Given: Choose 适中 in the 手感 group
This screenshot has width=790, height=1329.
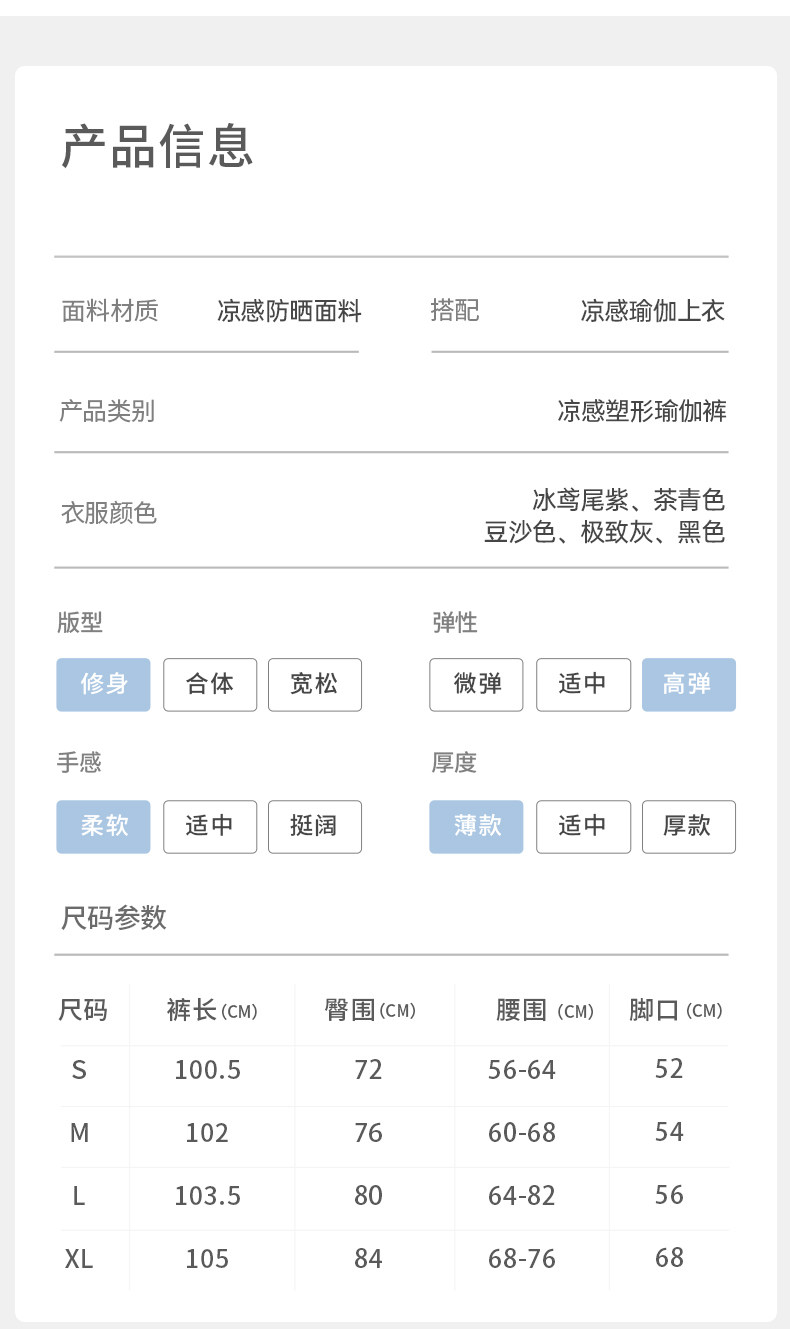Looking at the screenshot, I should click(x=210, y=826).
